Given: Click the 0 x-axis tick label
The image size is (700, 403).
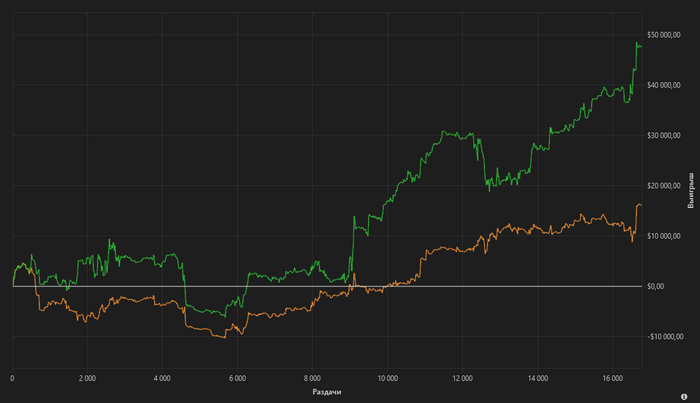Looking at the screenshot, I should pos(12,378).
